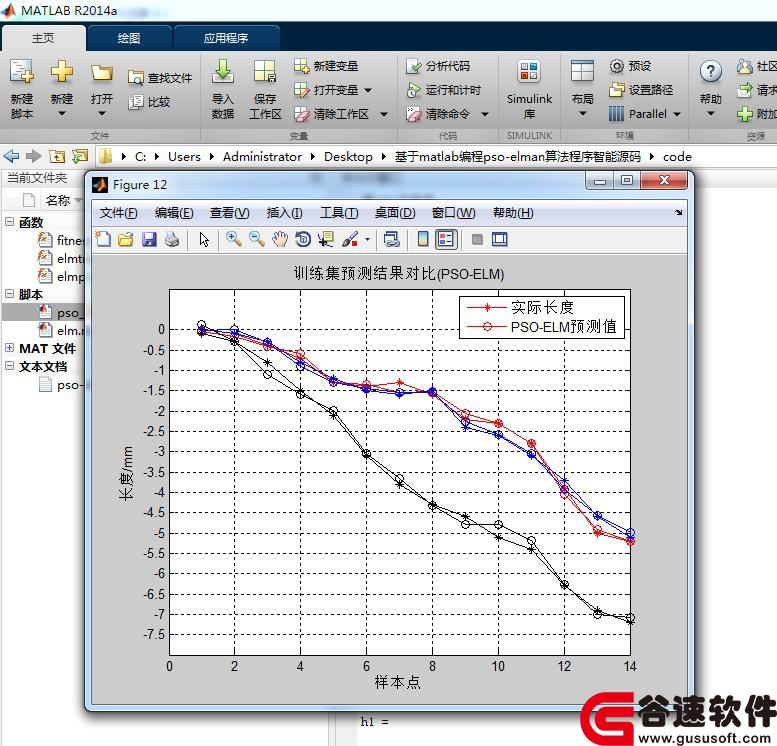Image resolution: width=777 pixels, height=746 pixels.
Task: Click the New Figure icon in the figure toolbar
Action: tap(103, 239)
